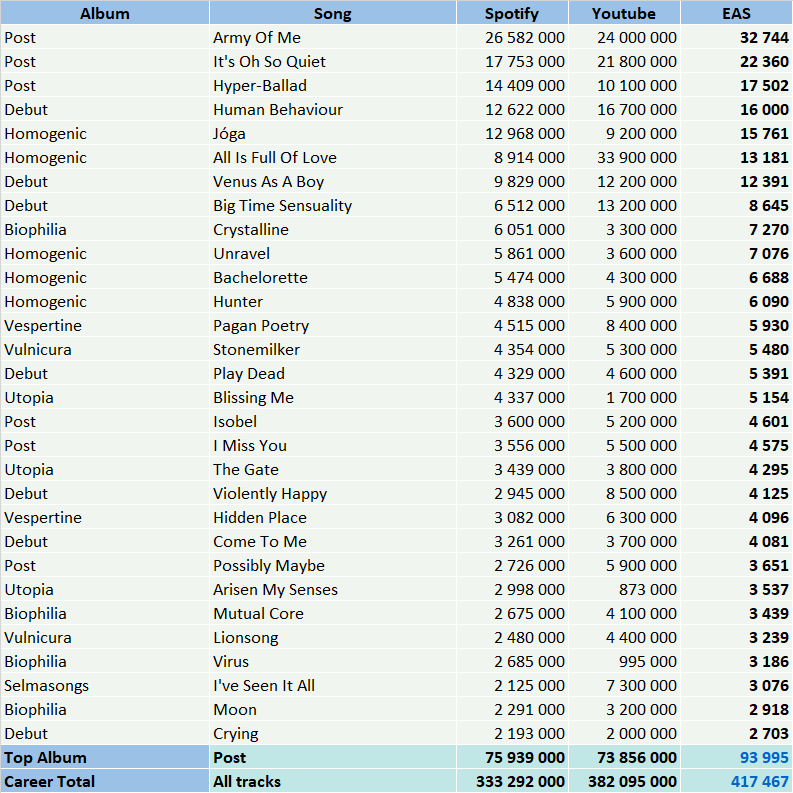Click the Spotify column header
The width and height of the screenshot is (793, 793).
click(512, 13)
